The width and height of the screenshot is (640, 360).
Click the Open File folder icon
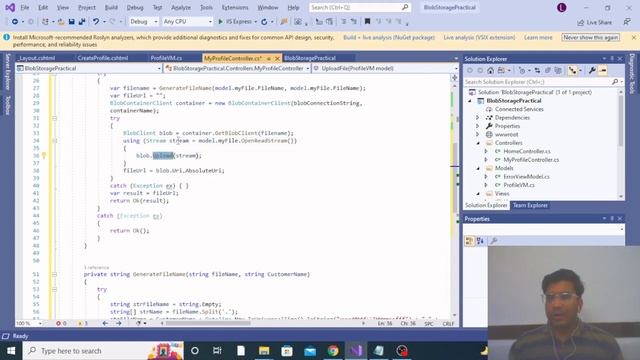point(61,22)
